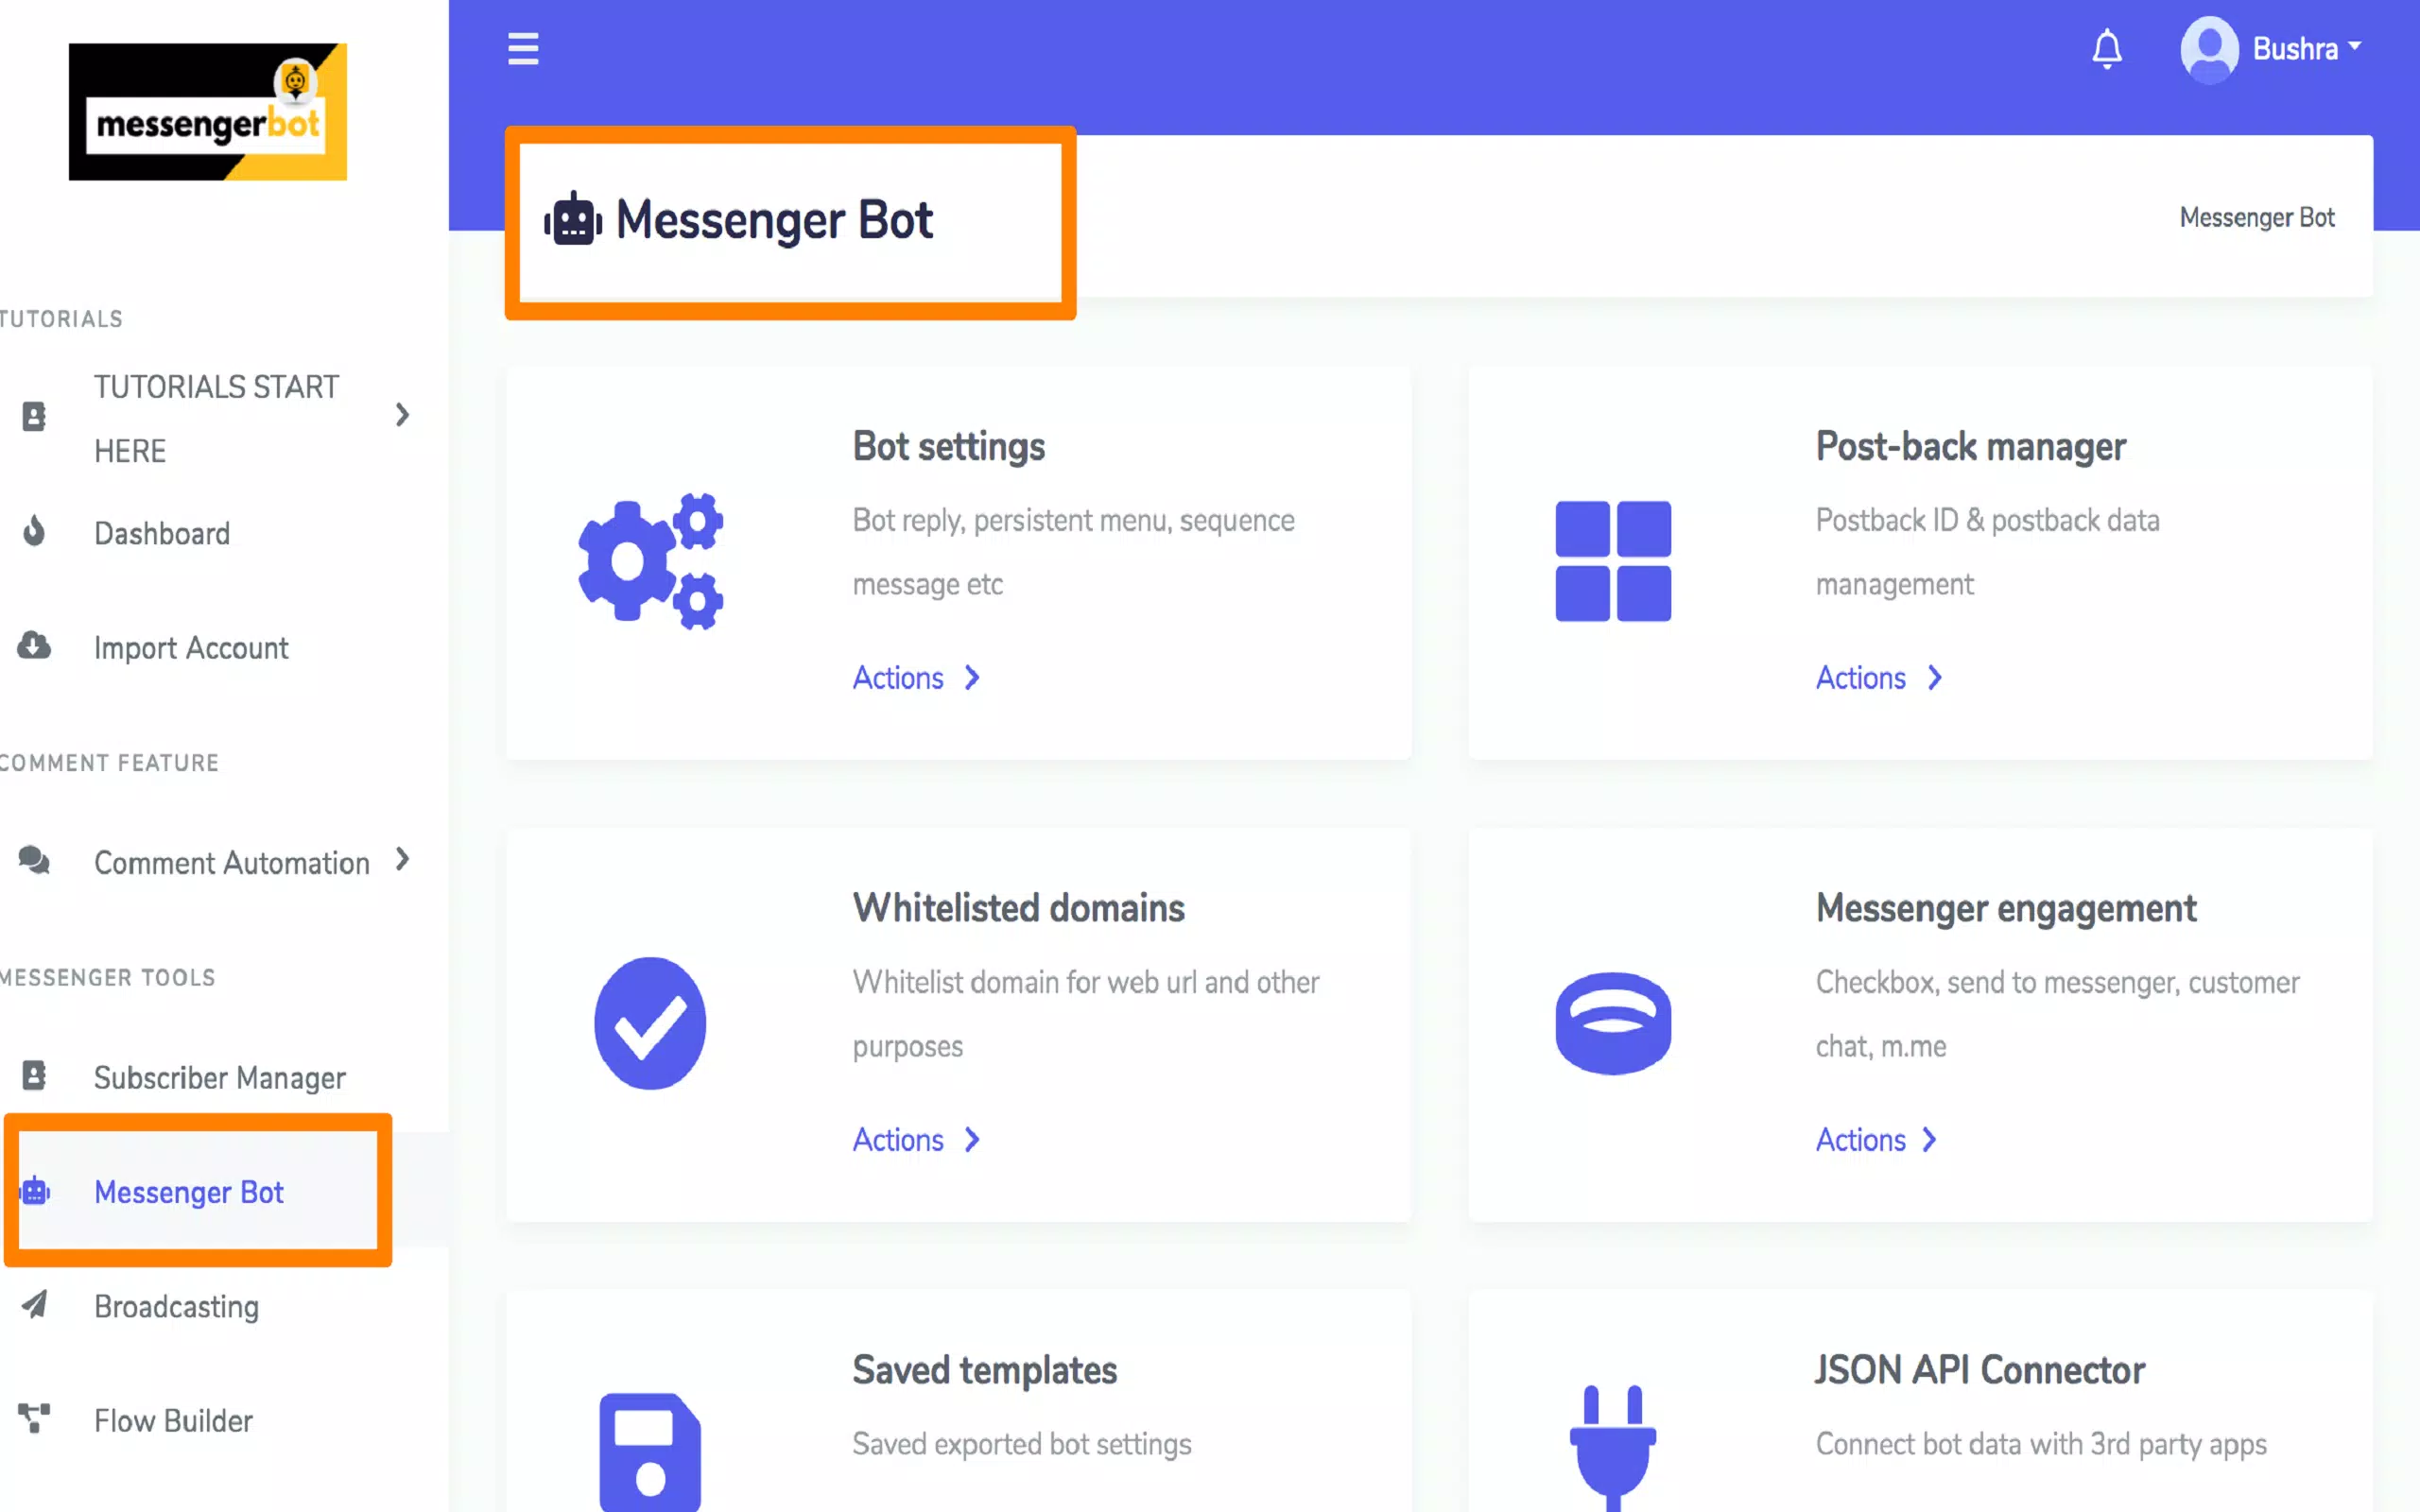
Task: Expand the Comment Automation menu item
Action: (403, 861)
